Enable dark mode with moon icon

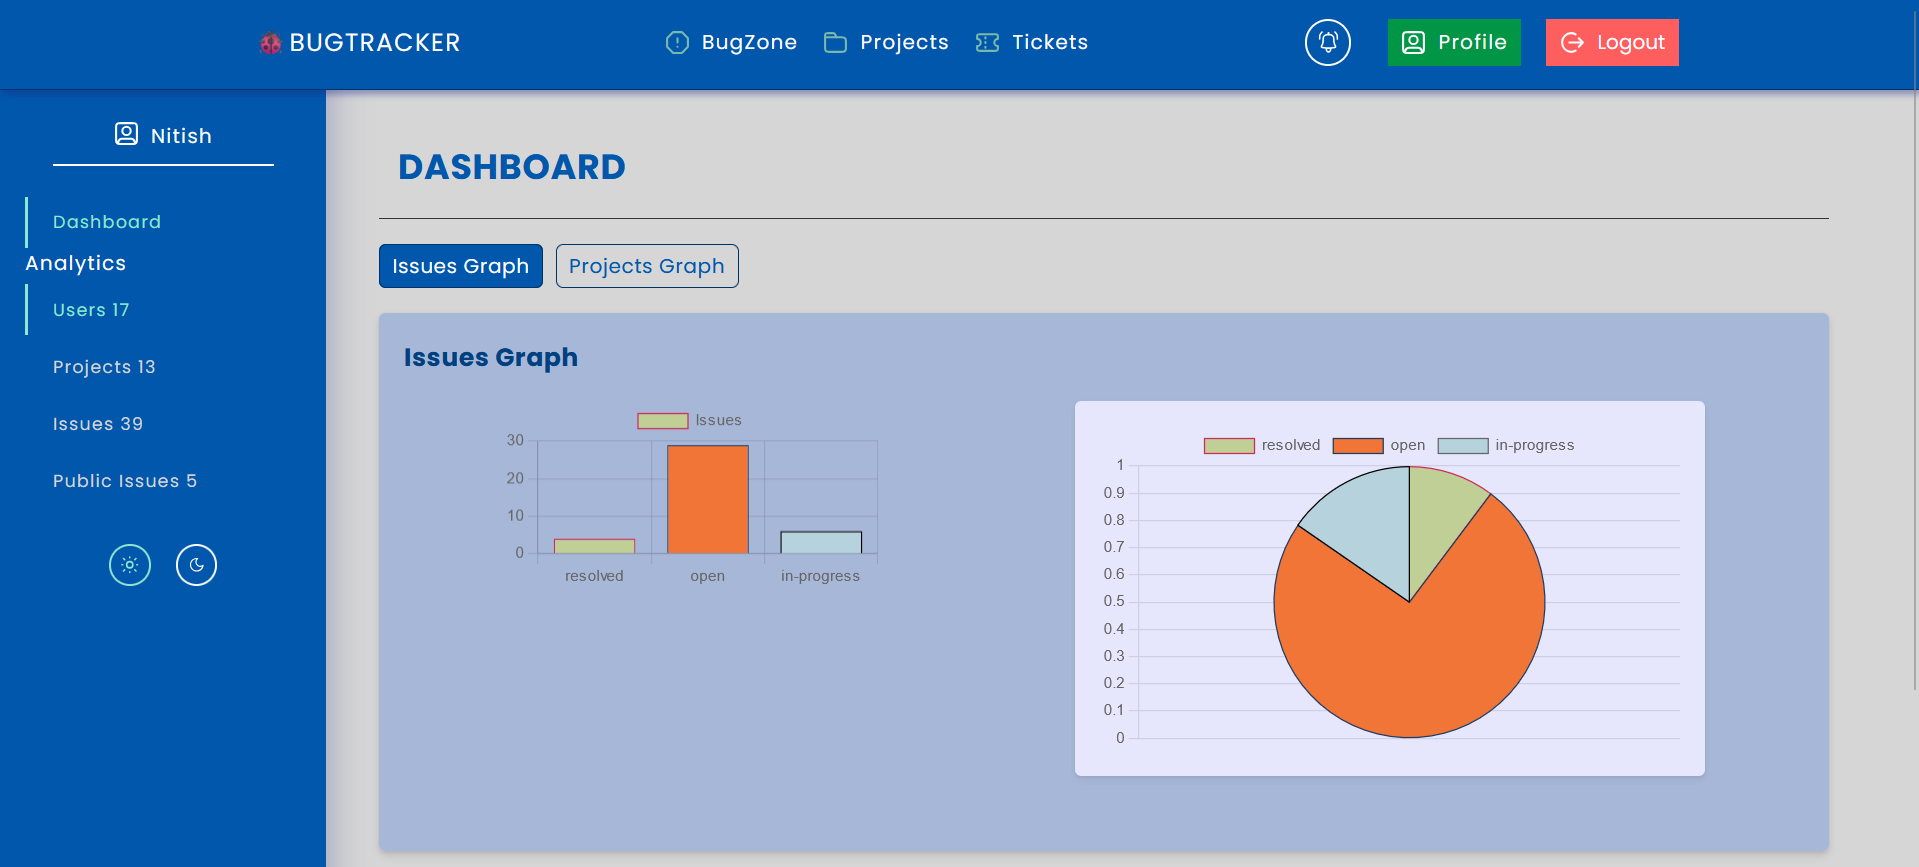point(196,565)
